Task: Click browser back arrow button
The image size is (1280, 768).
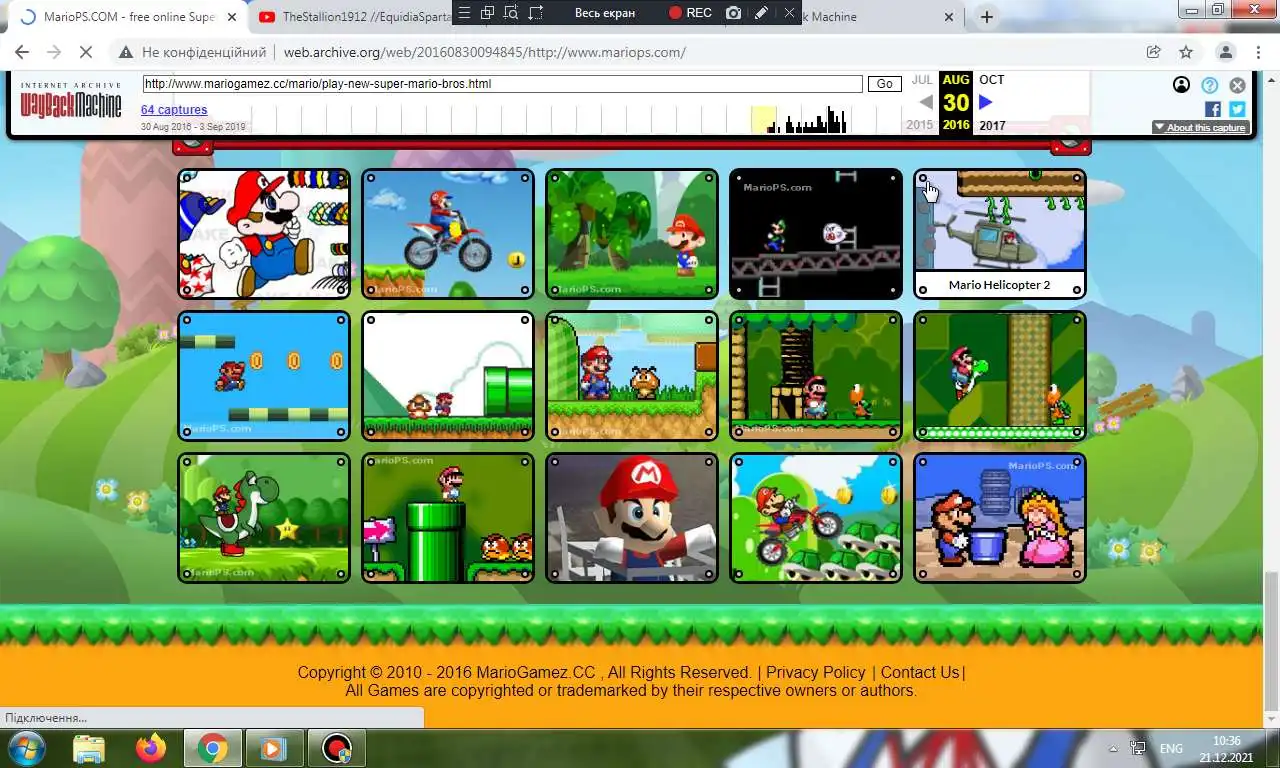Action: [22, 52]
